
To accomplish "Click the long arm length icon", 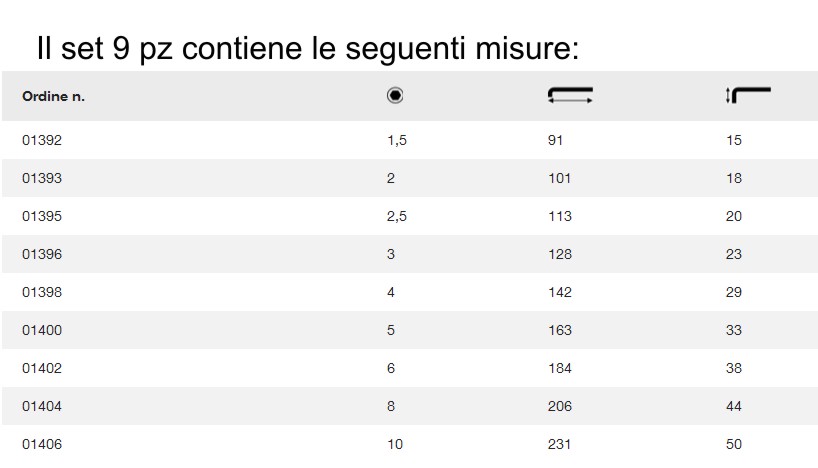I will click(x=570, y=96).
